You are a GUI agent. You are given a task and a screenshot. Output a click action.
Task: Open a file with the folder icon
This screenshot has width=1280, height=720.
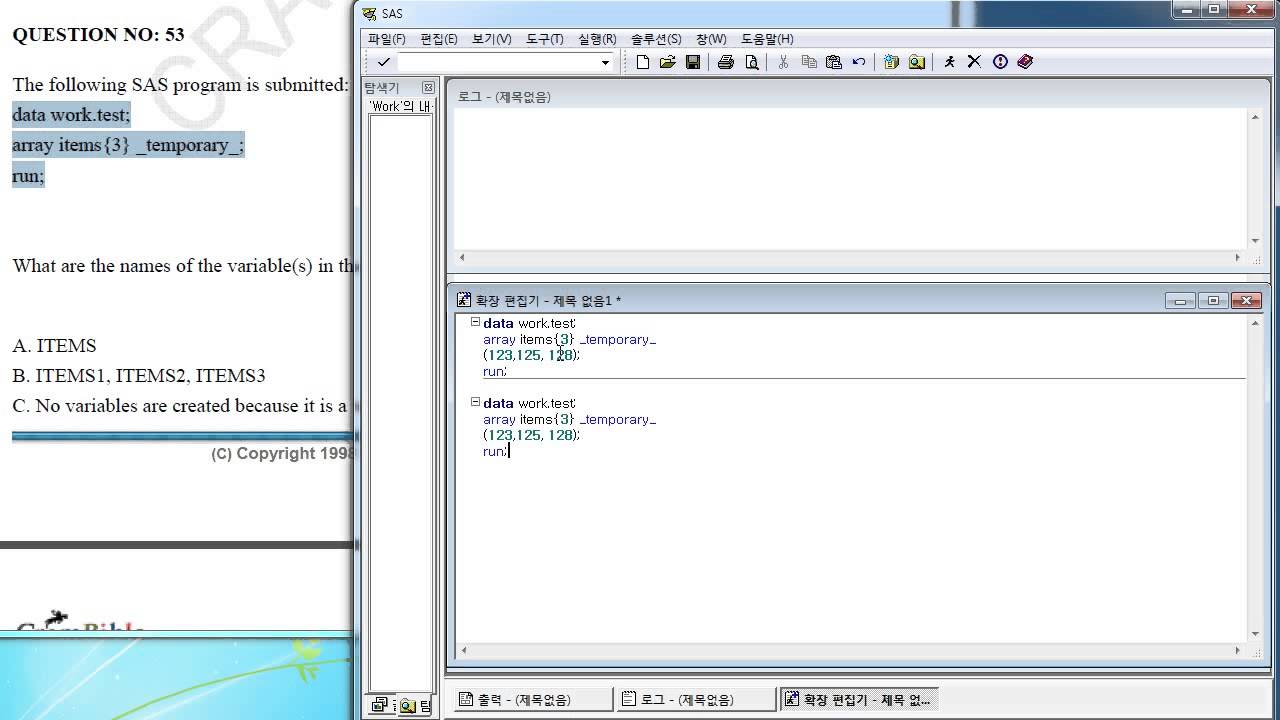tap(667, 62)
